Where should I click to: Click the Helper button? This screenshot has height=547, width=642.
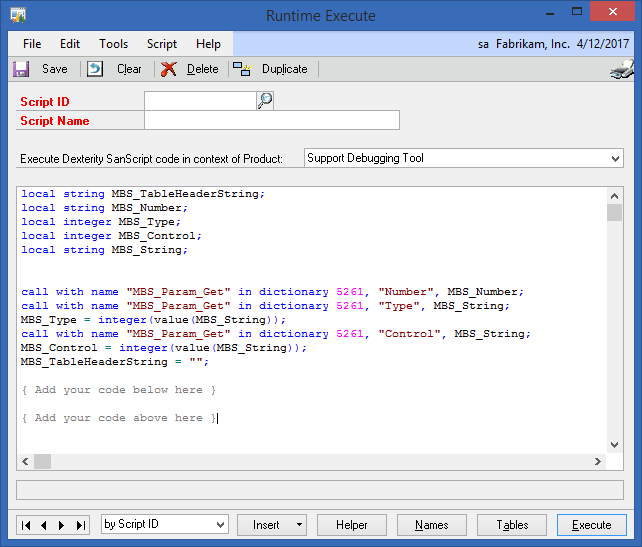tap(352, 525)
